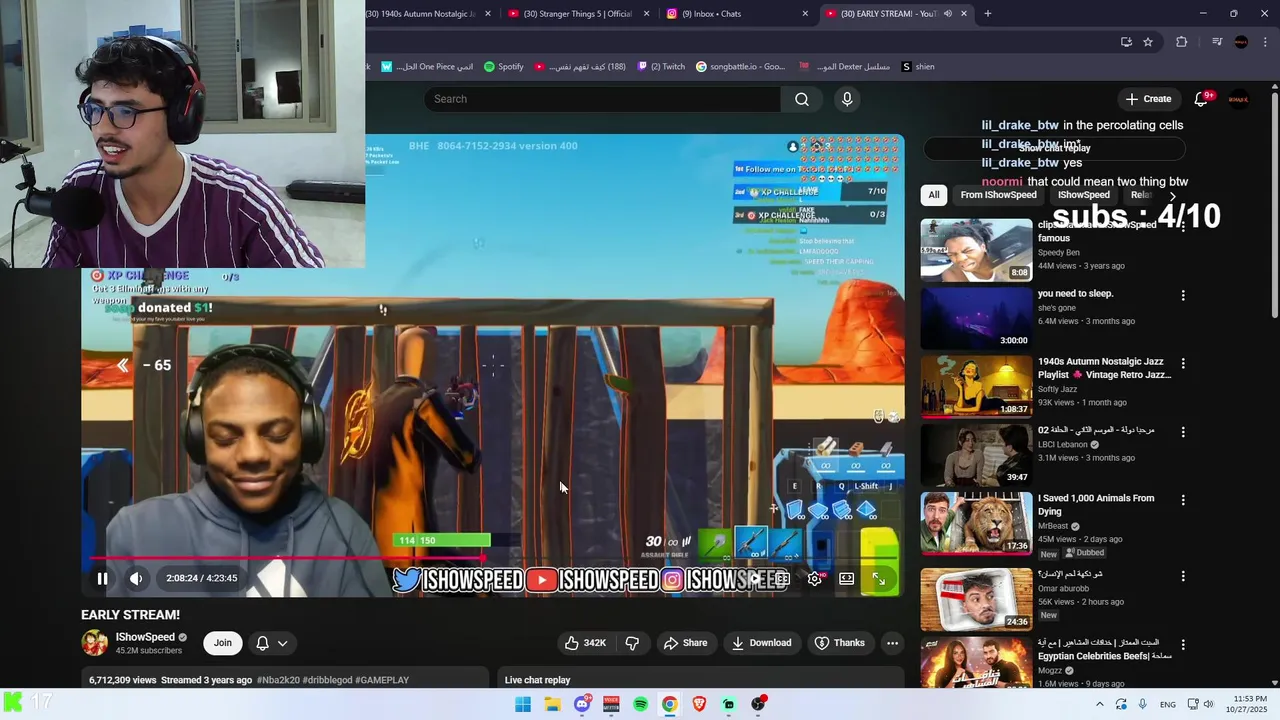Open IShowSpeed channel name link

pos(145,637)
